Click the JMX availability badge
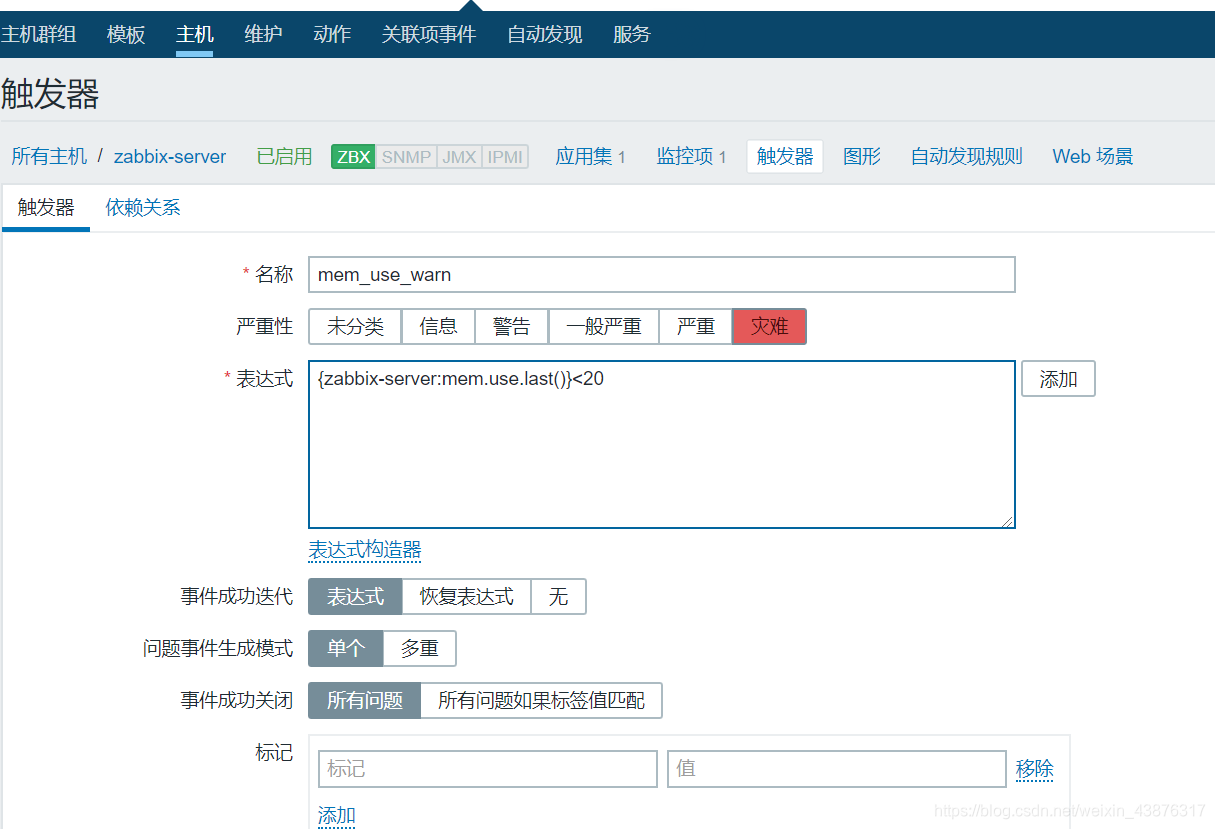This screenshot has width=1215, height=829. coord(459,157)
